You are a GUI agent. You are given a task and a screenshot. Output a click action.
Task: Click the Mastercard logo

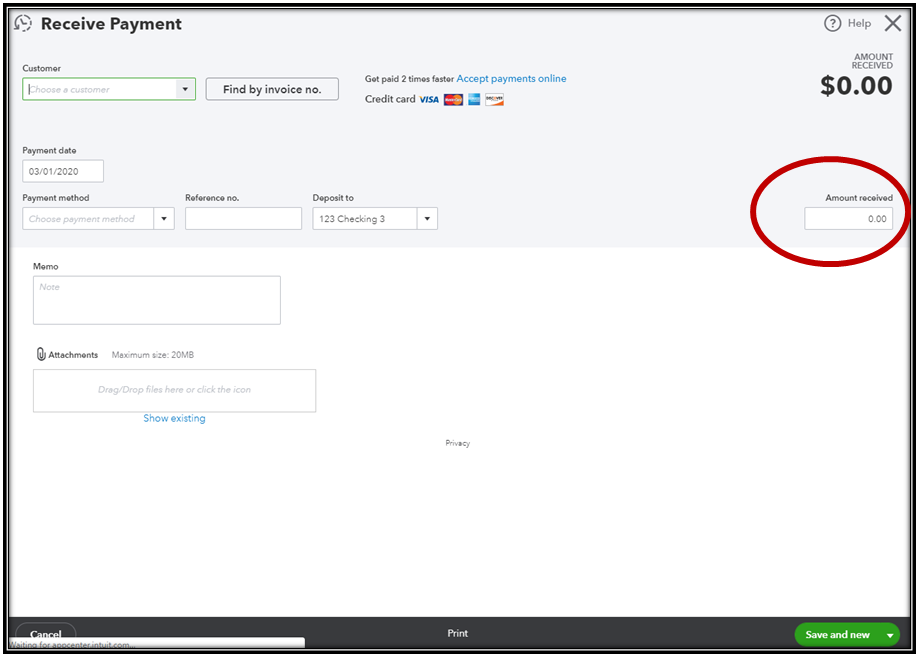[x=453, y=100]
